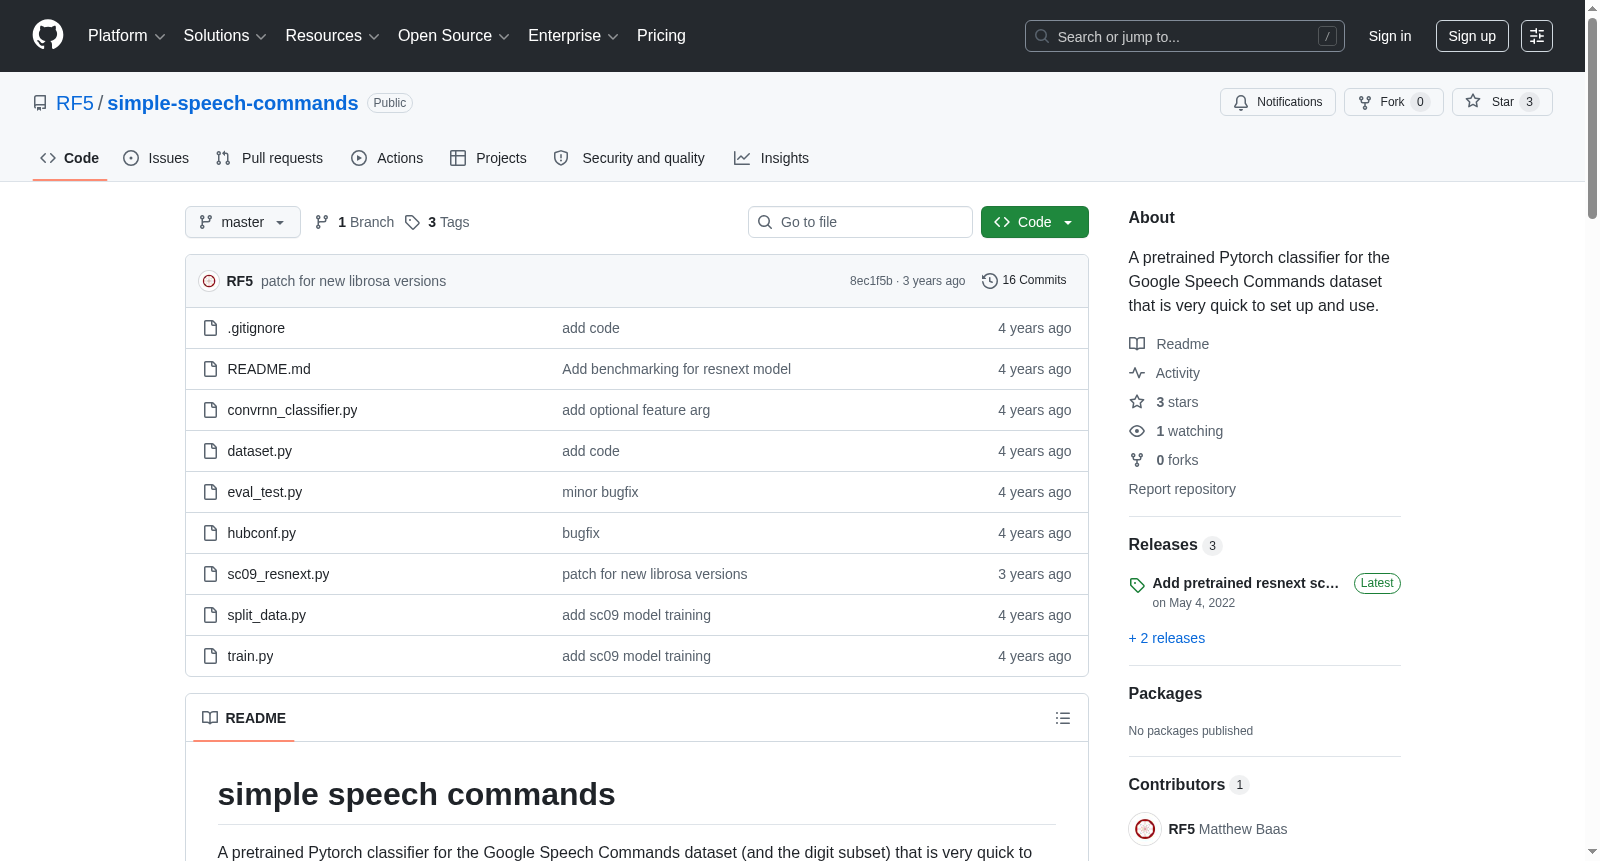
Task: Switch to the Issues tab
Action: click(x=156, y=158)
